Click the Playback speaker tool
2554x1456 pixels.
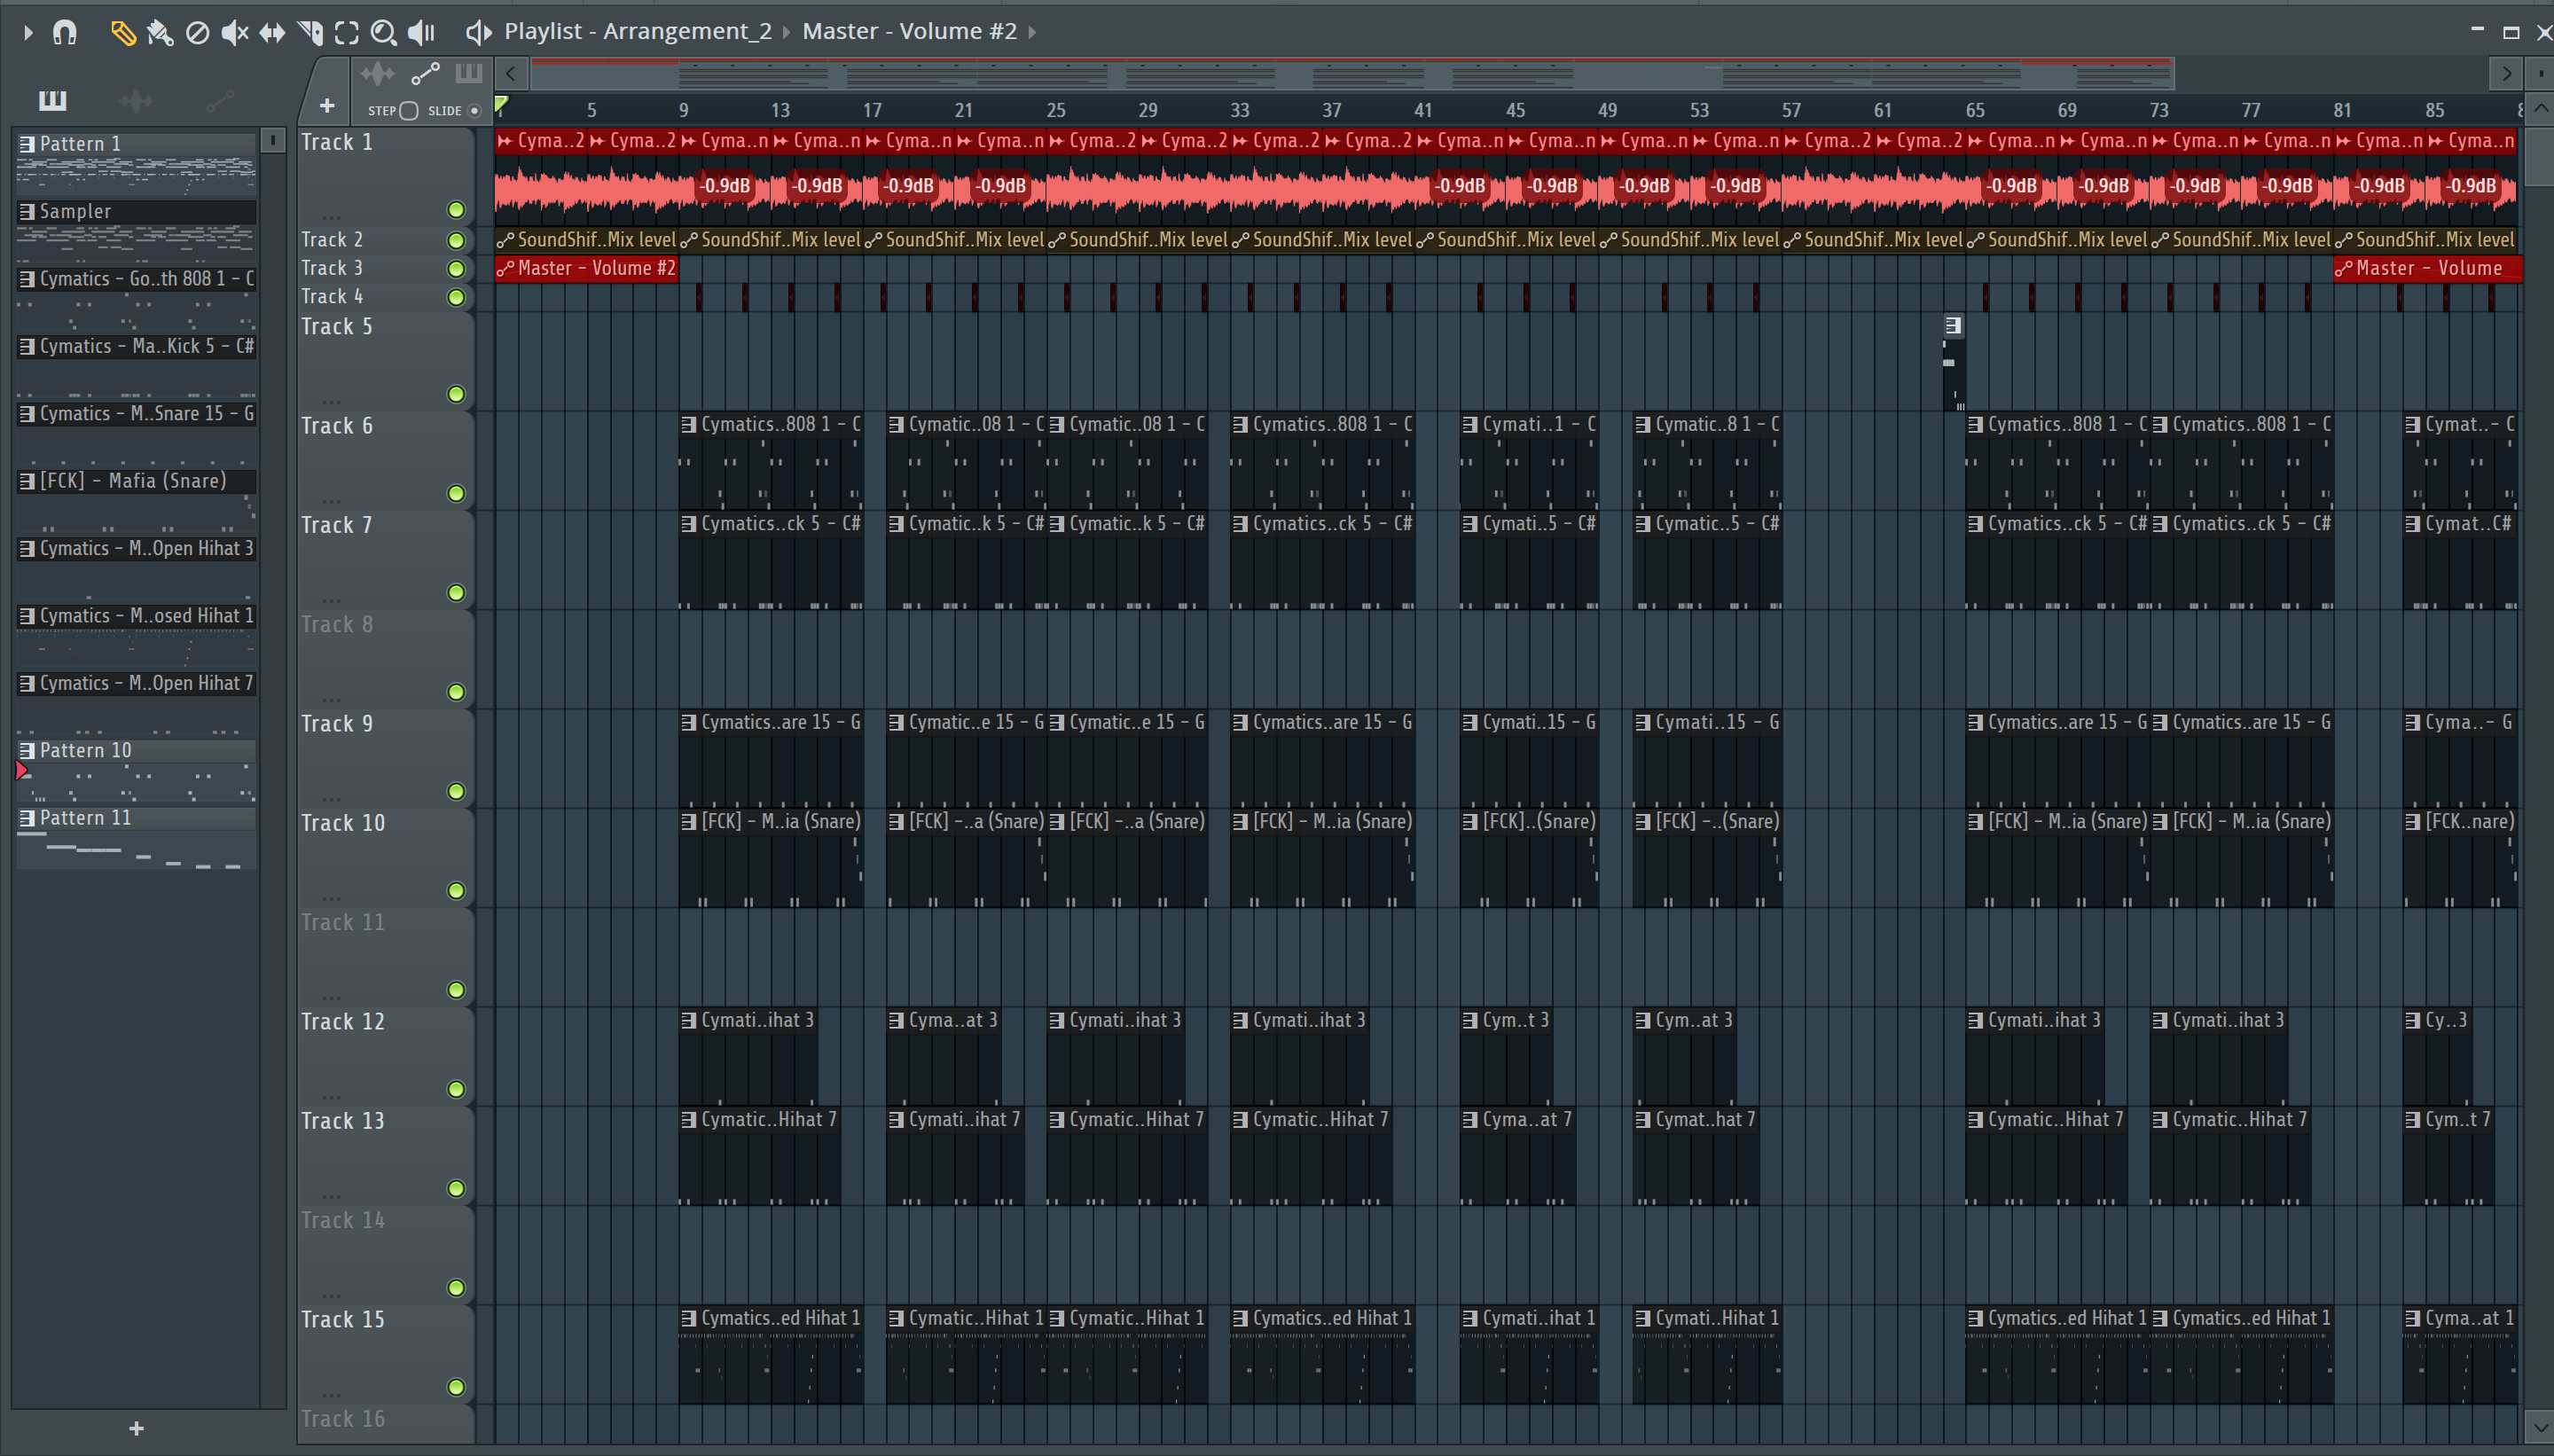(x=422, y=33)
